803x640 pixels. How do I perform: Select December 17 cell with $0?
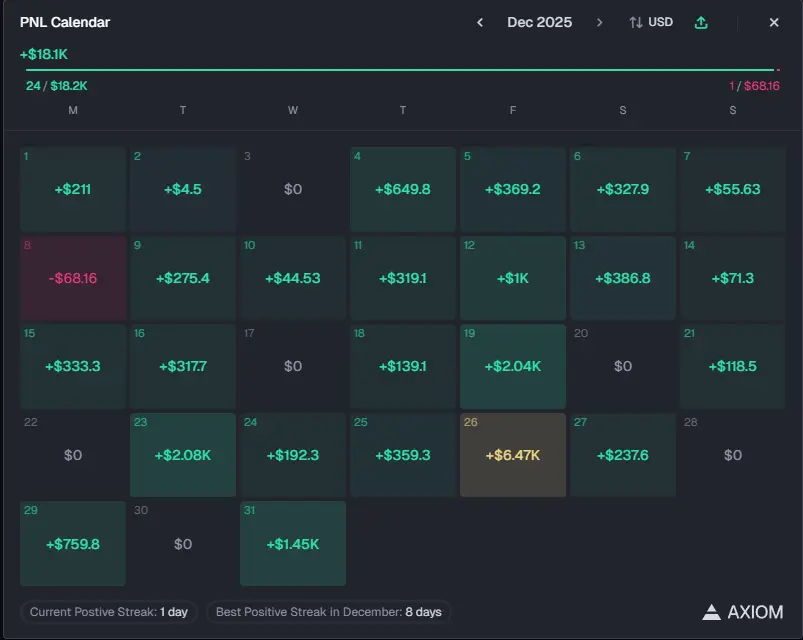pyautogui.click(x=293, y=366)
